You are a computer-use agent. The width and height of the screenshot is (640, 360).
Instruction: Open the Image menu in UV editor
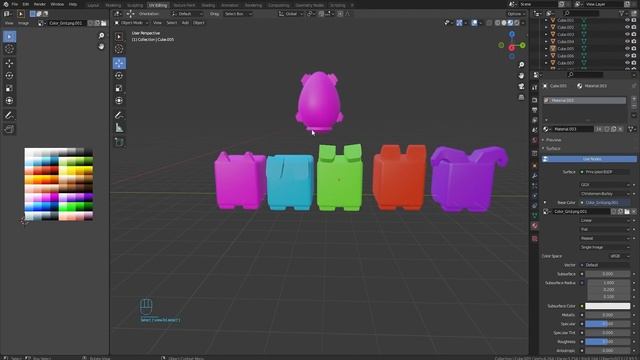(23, 23)
